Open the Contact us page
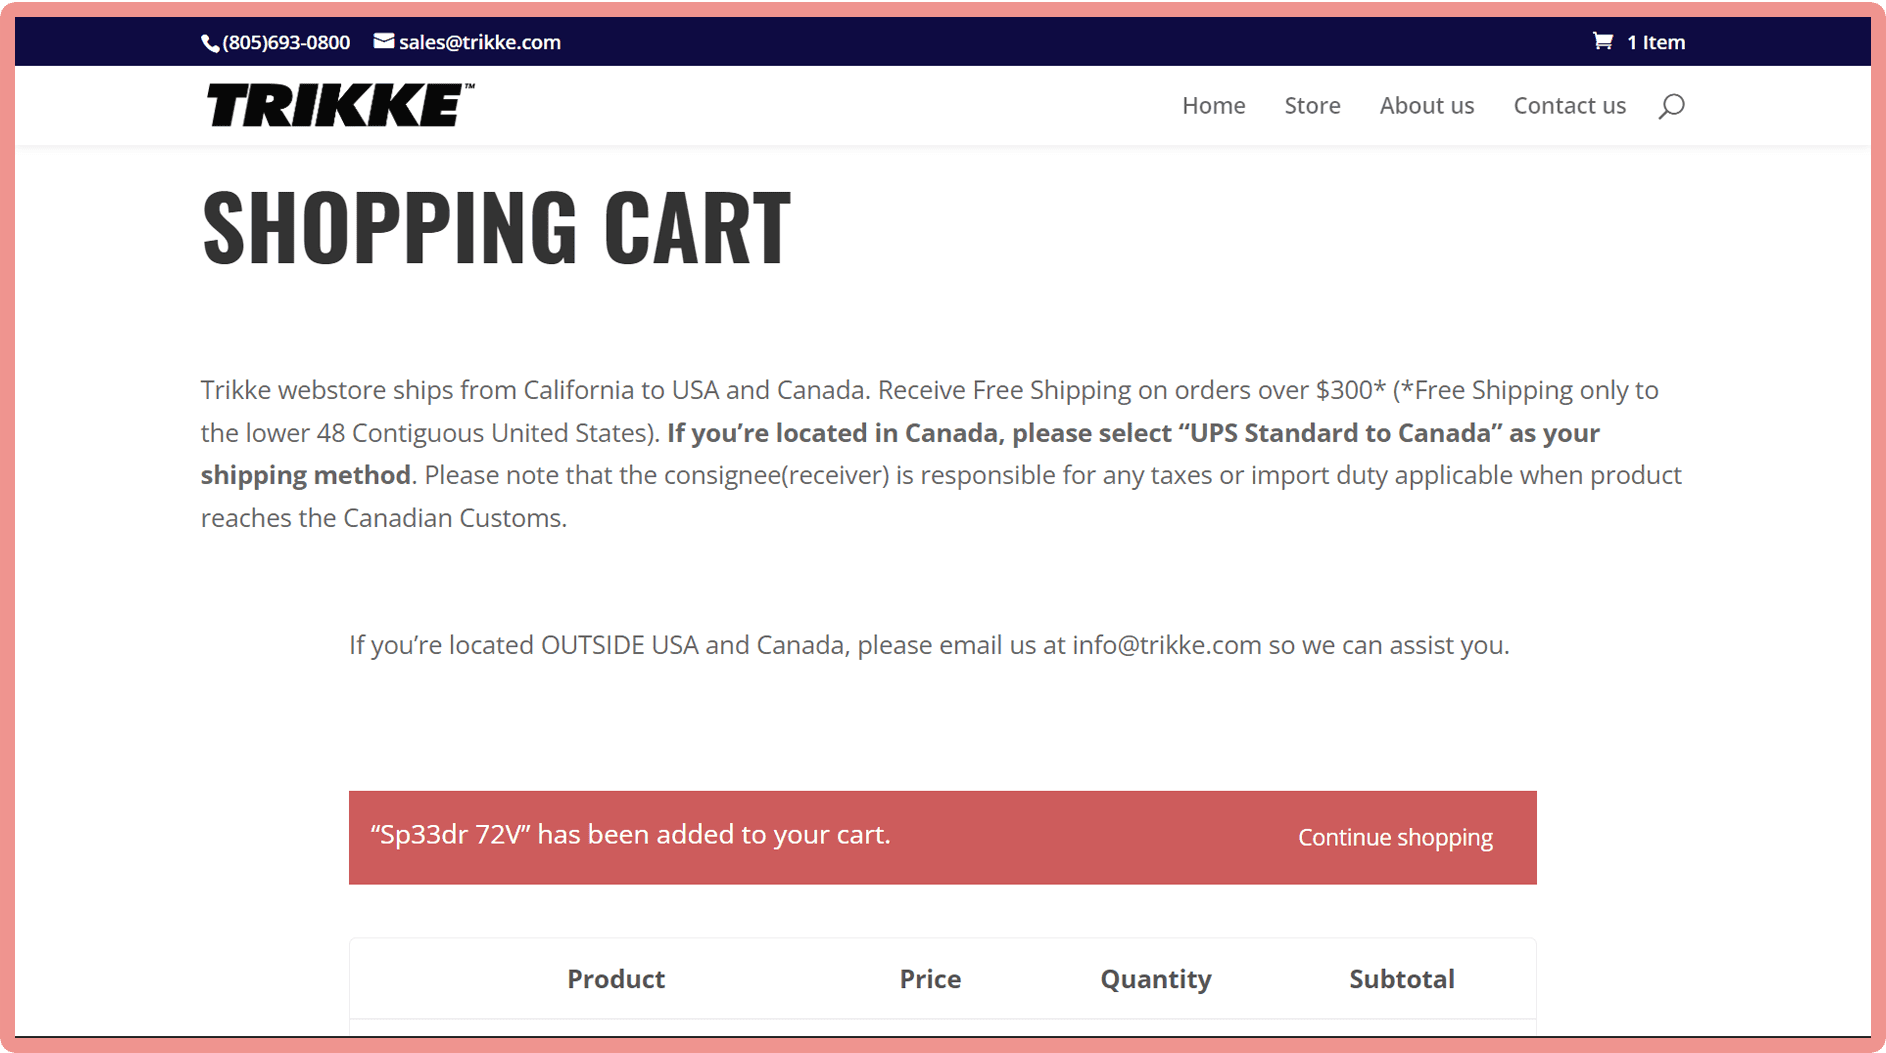1886x1053 pixels. tap(1569, 106)
